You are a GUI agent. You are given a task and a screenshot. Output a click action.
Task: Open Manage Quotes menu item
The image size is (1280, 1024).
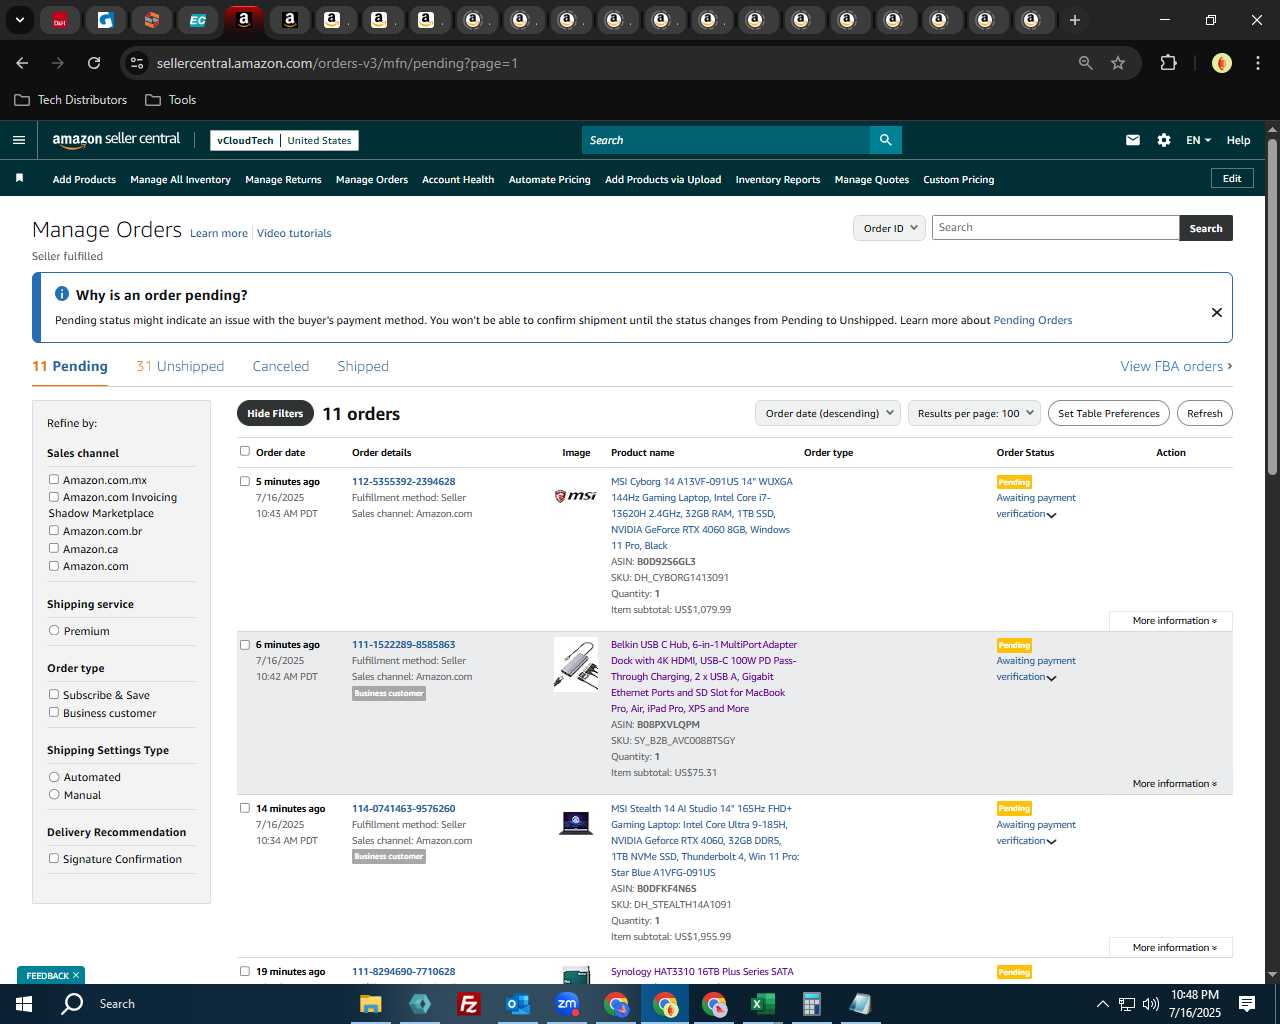(872, 180)
